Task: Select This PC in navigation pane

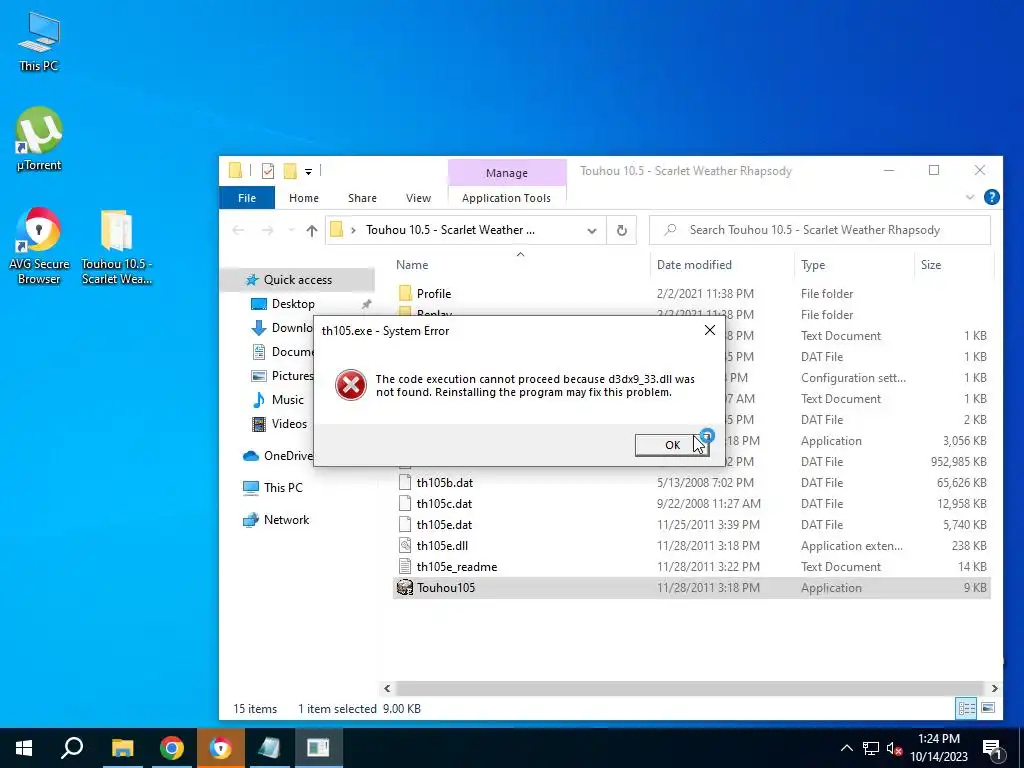Action: [283, 488]
